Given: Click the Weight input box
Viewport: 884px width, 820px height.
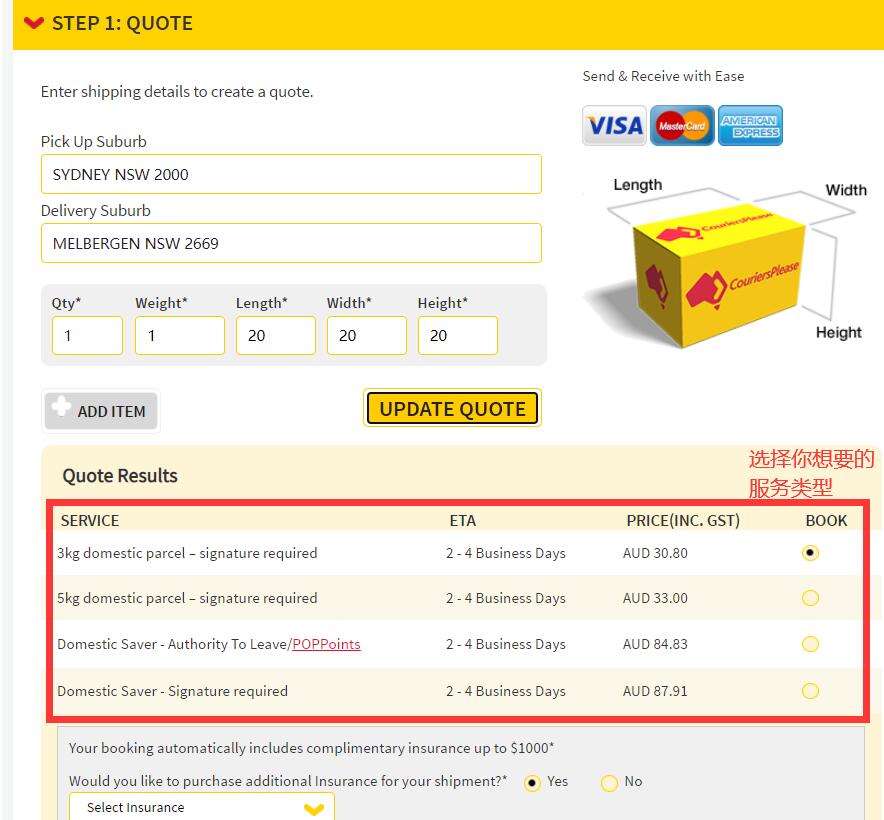Looking at the screenshot, I should (180, 336).
